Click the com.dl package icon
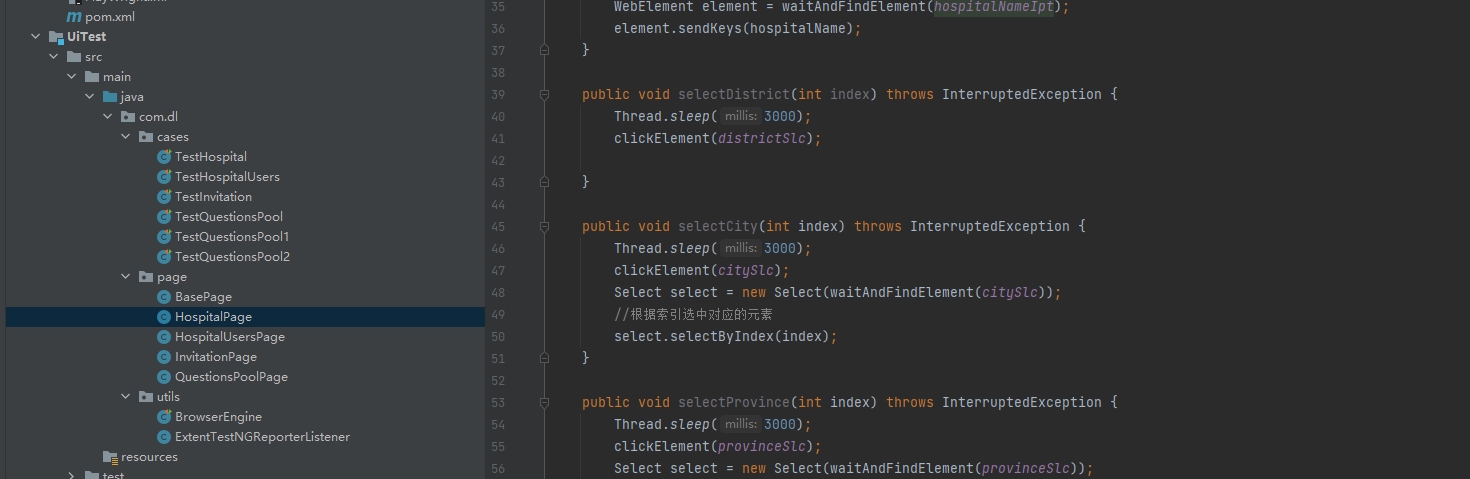Viewport: 1470px width, 479px height. point(128,117)
